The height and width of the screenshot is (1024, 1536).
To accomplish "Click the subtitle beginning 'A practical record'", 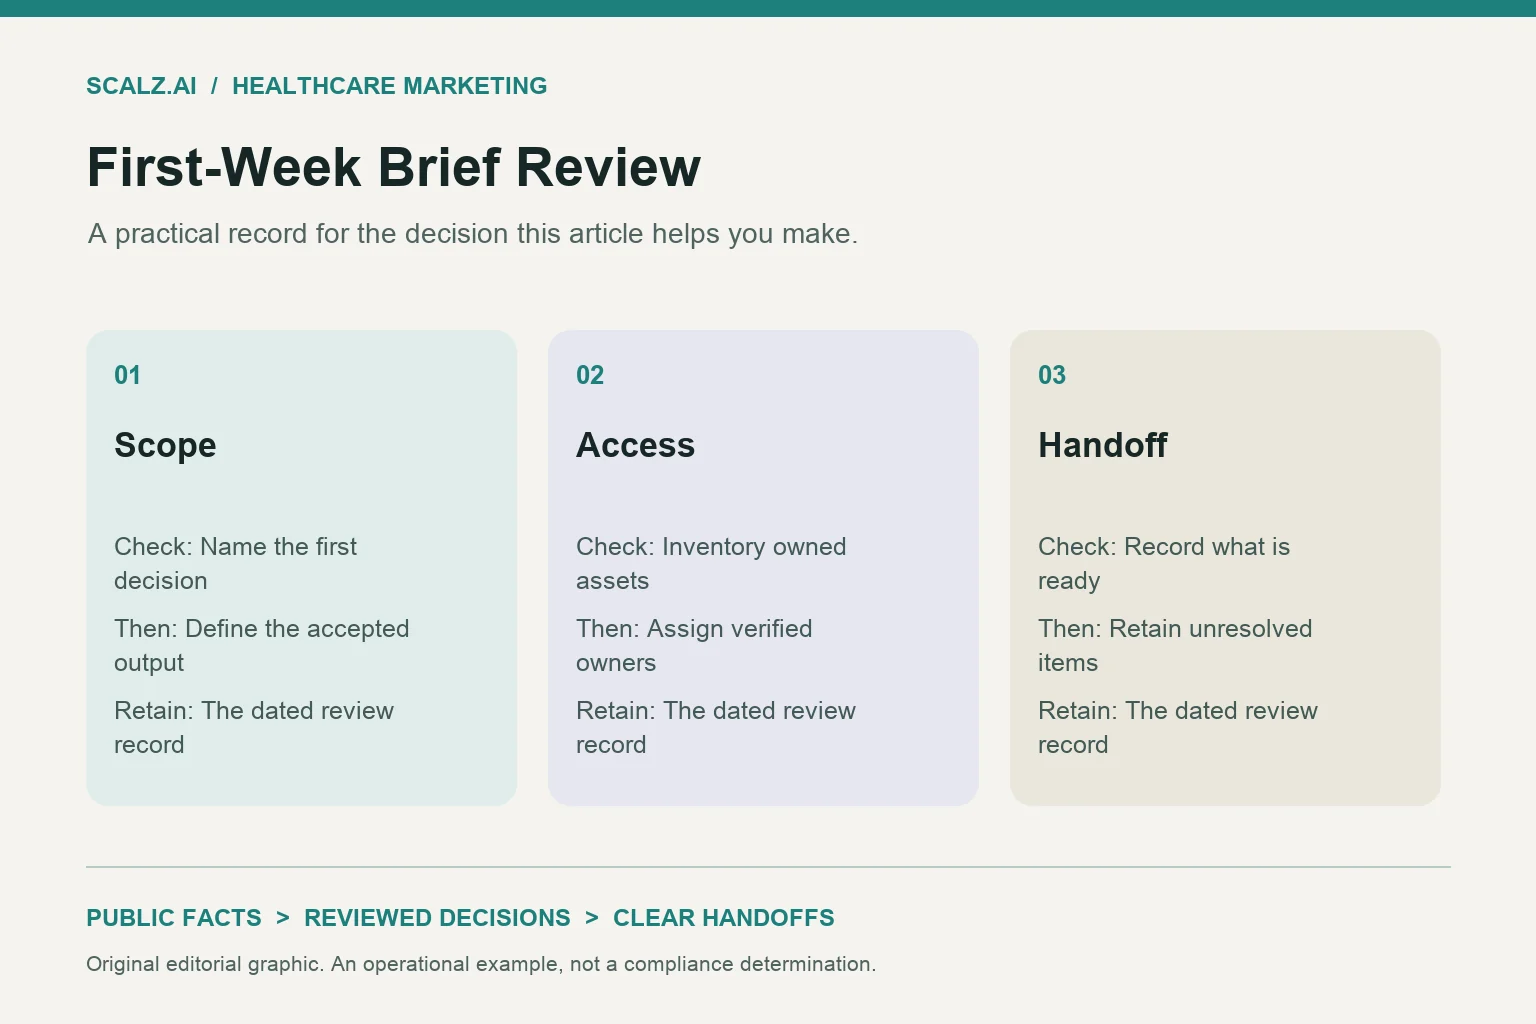I will click(x=473, y=234).
